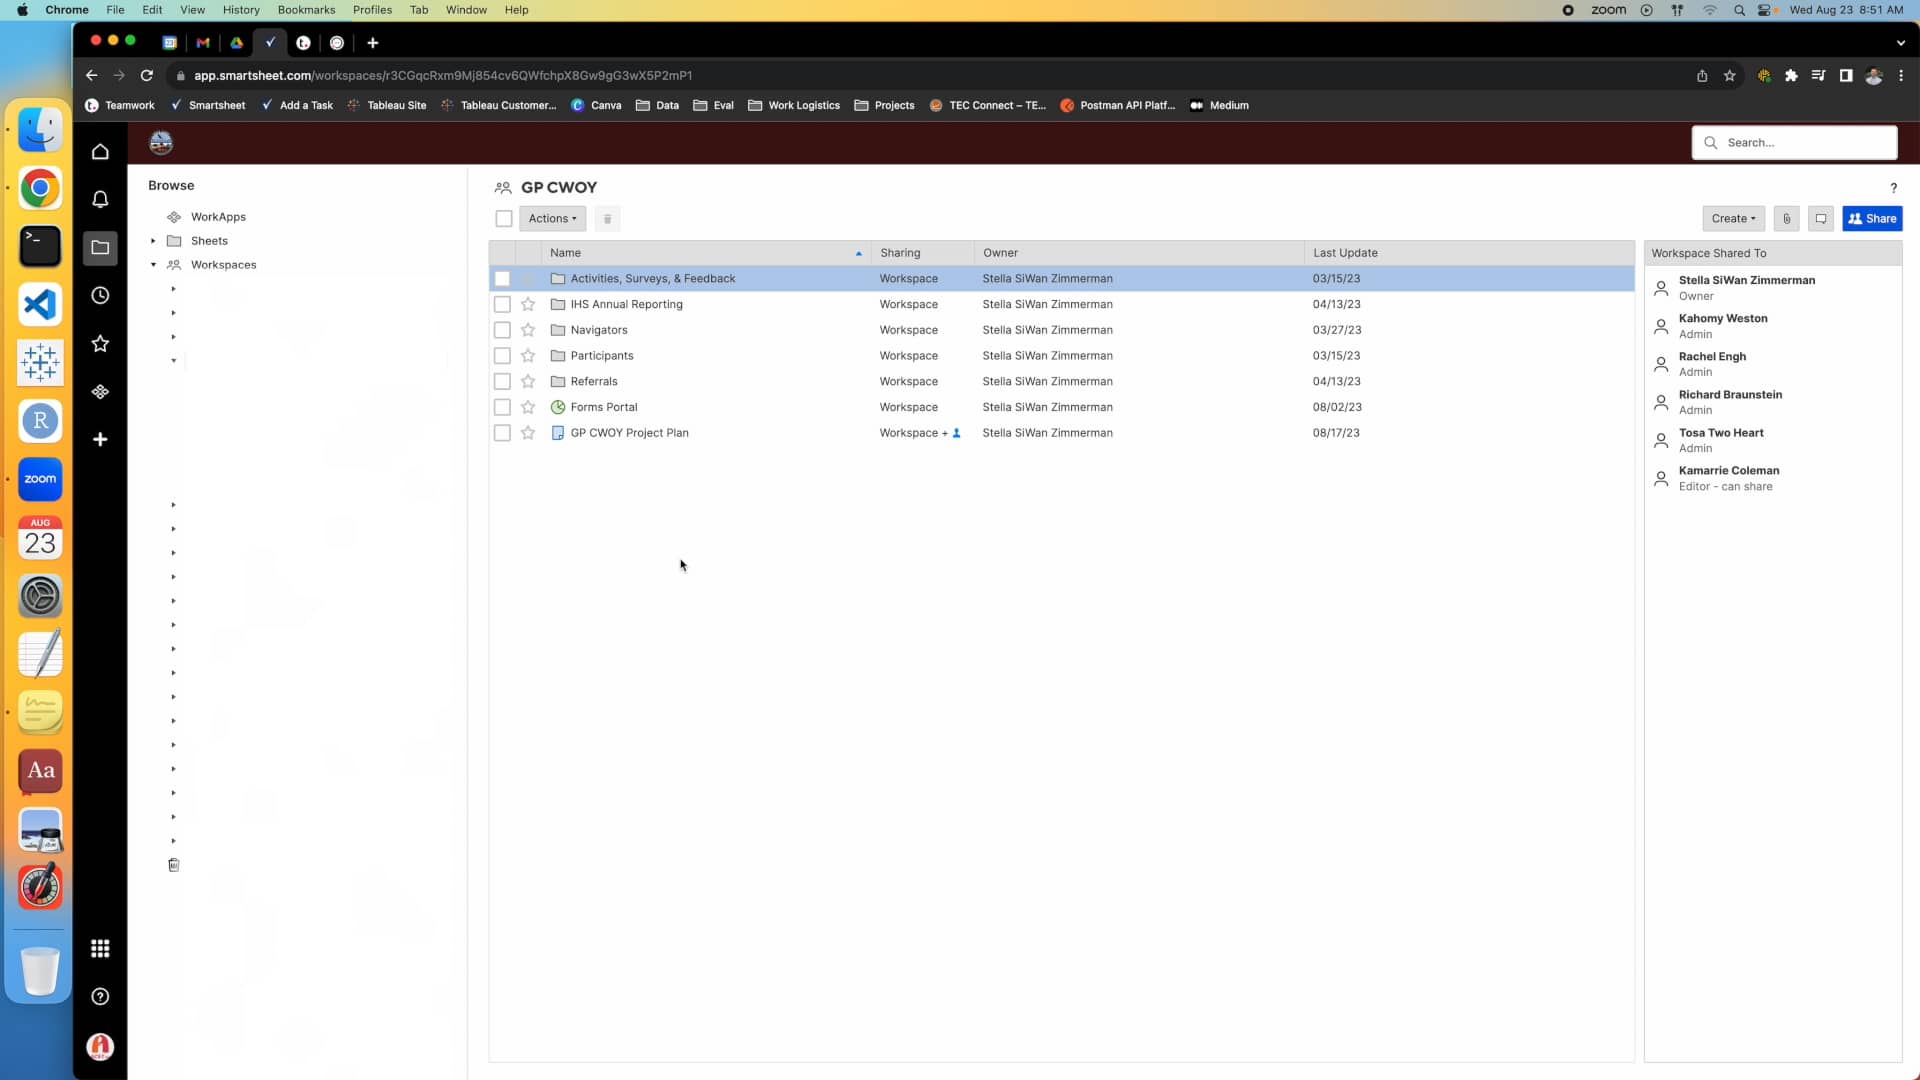Image resolution: width=1920 pixels, height=1080 pixels.
Task: Check the select-all checkbox above the rows
Action: [504, 218]
